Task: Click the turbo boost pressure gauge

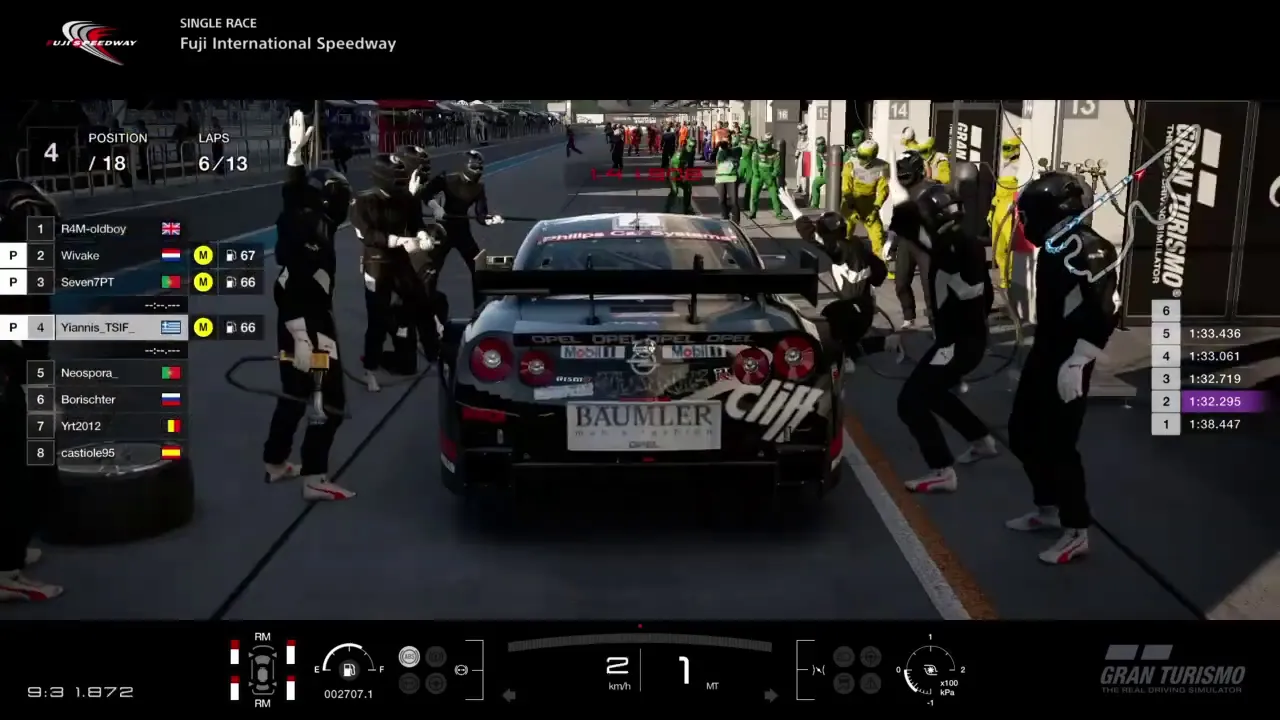Action: (x=930, y=669)
